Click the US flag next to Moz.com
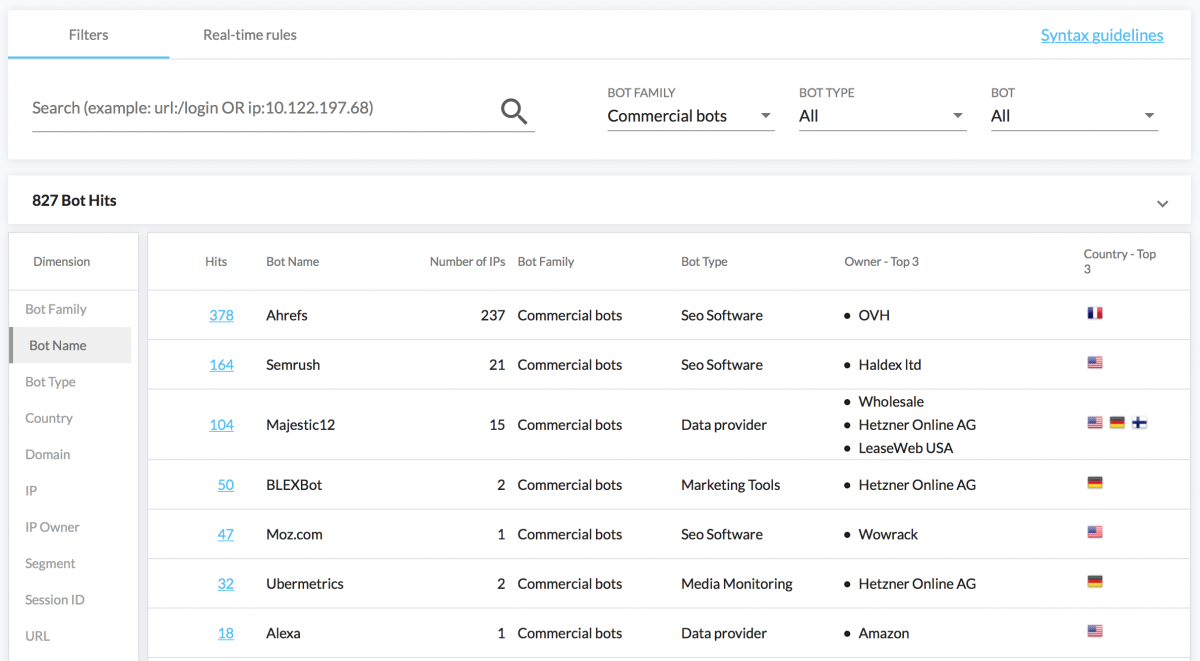Image resolution: width=1200 pixels, height=661 pixels. [1095, 531]
